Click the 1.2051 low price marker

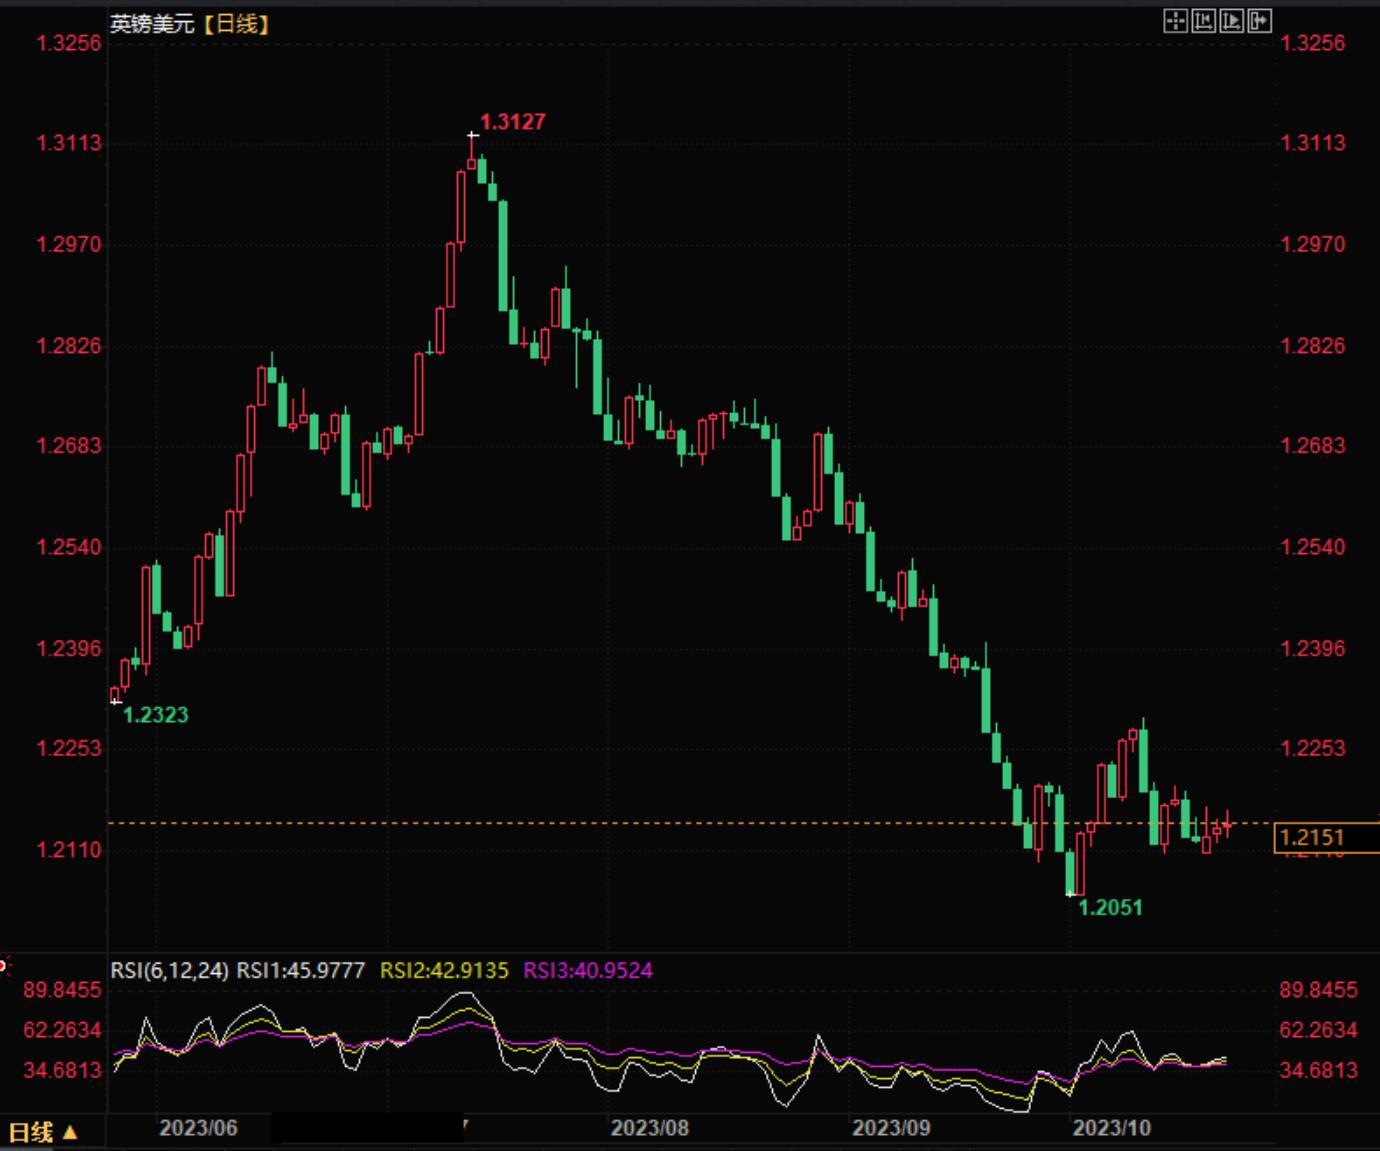coord(1110,907)
